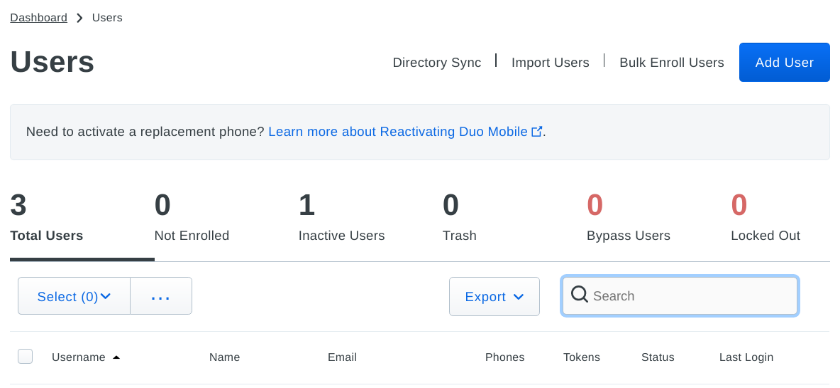The width and height of the screenshot is (840, 388).
Task: Go to Bulk Enroll Users
Action: click(671, 63)
